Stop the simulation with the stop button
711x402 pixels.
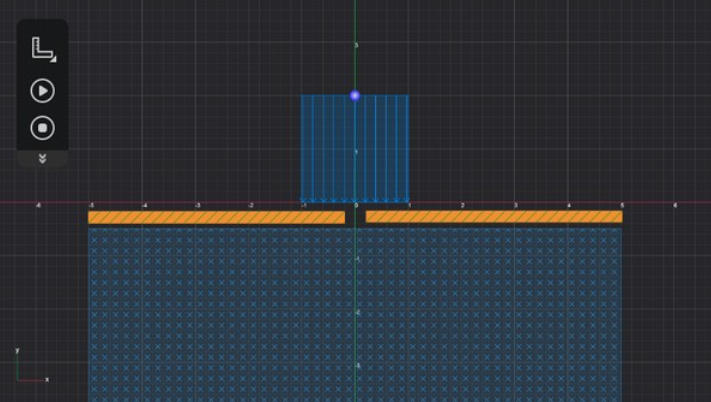(x=42, y=128)
